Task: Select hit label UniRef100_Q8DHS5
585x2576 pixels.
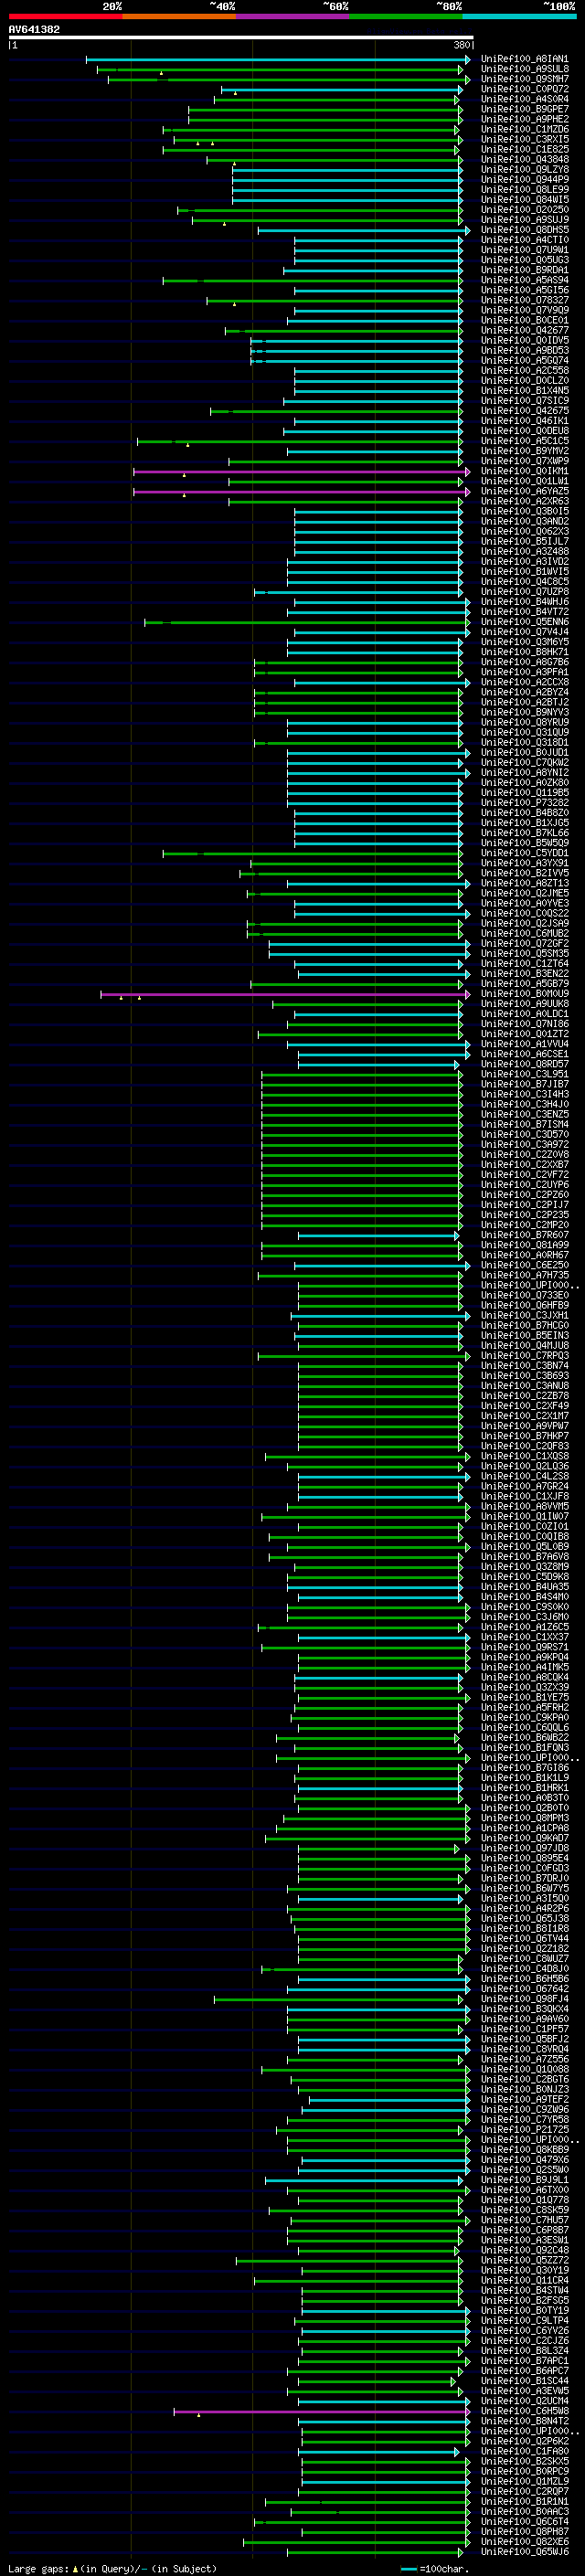Action: coord(525,230)
